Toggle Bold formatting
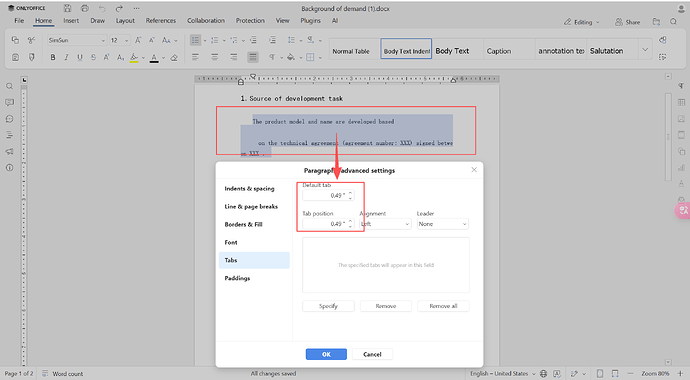This screenshot has width=690, height=380. (53, 57)
